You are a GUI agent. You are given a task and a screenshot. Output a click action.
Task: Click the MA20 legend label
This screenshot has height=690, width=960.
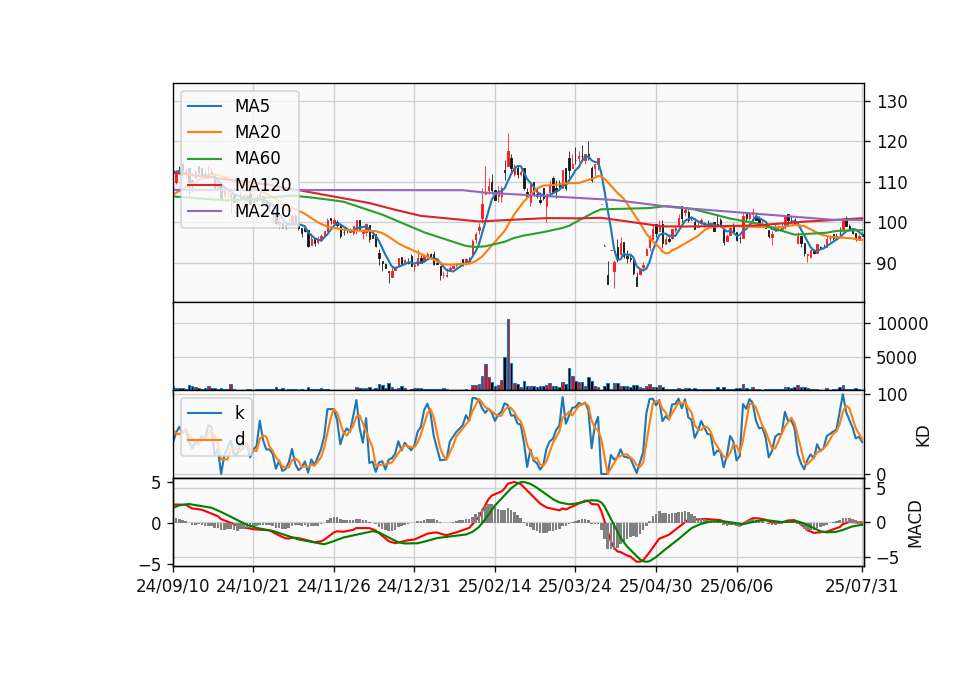click(257, 132)
